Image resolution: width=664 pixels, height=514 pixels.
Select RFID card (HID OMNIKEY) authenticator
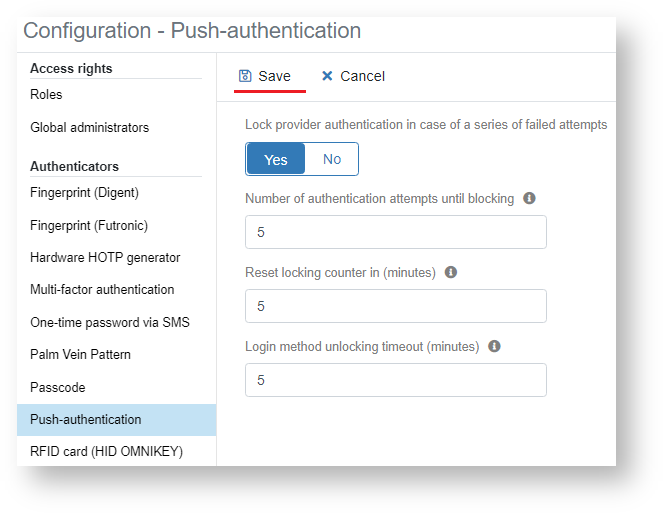[106, 451]
